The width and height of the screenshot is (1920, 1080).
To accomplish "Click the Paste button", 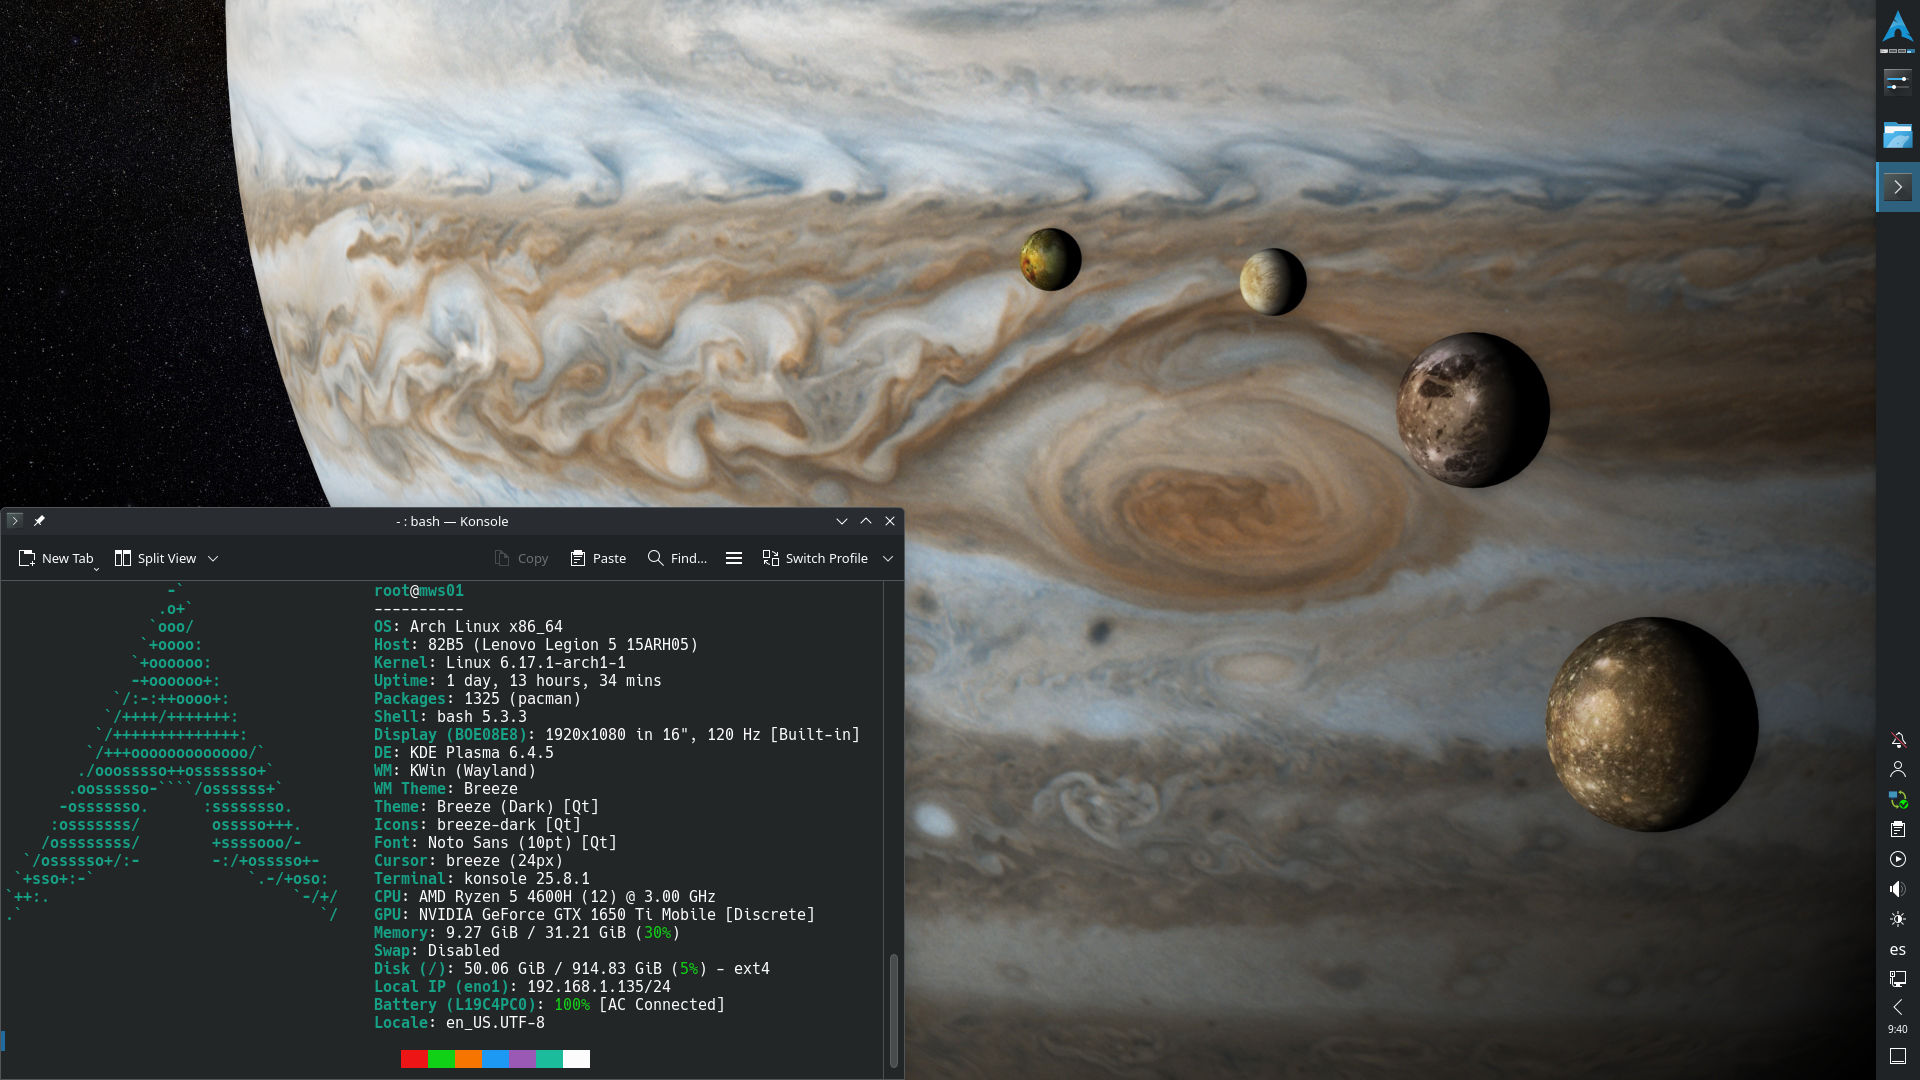I will (x=598, y=559).
